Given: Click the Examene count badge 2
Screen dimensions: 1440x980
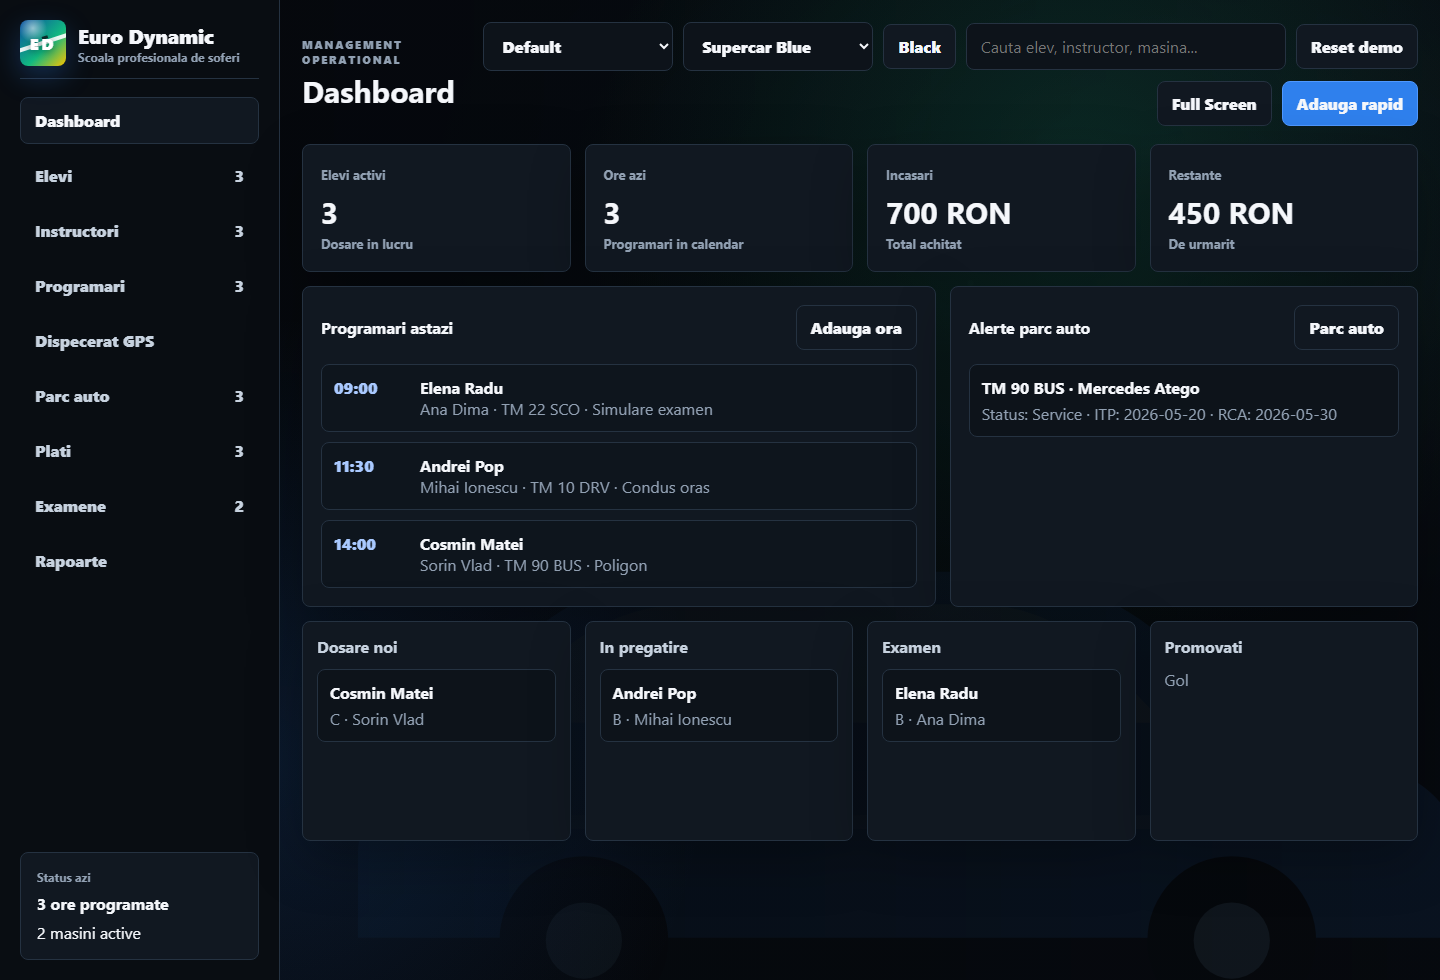Looking at the screenshot, I should coord(239,506).
